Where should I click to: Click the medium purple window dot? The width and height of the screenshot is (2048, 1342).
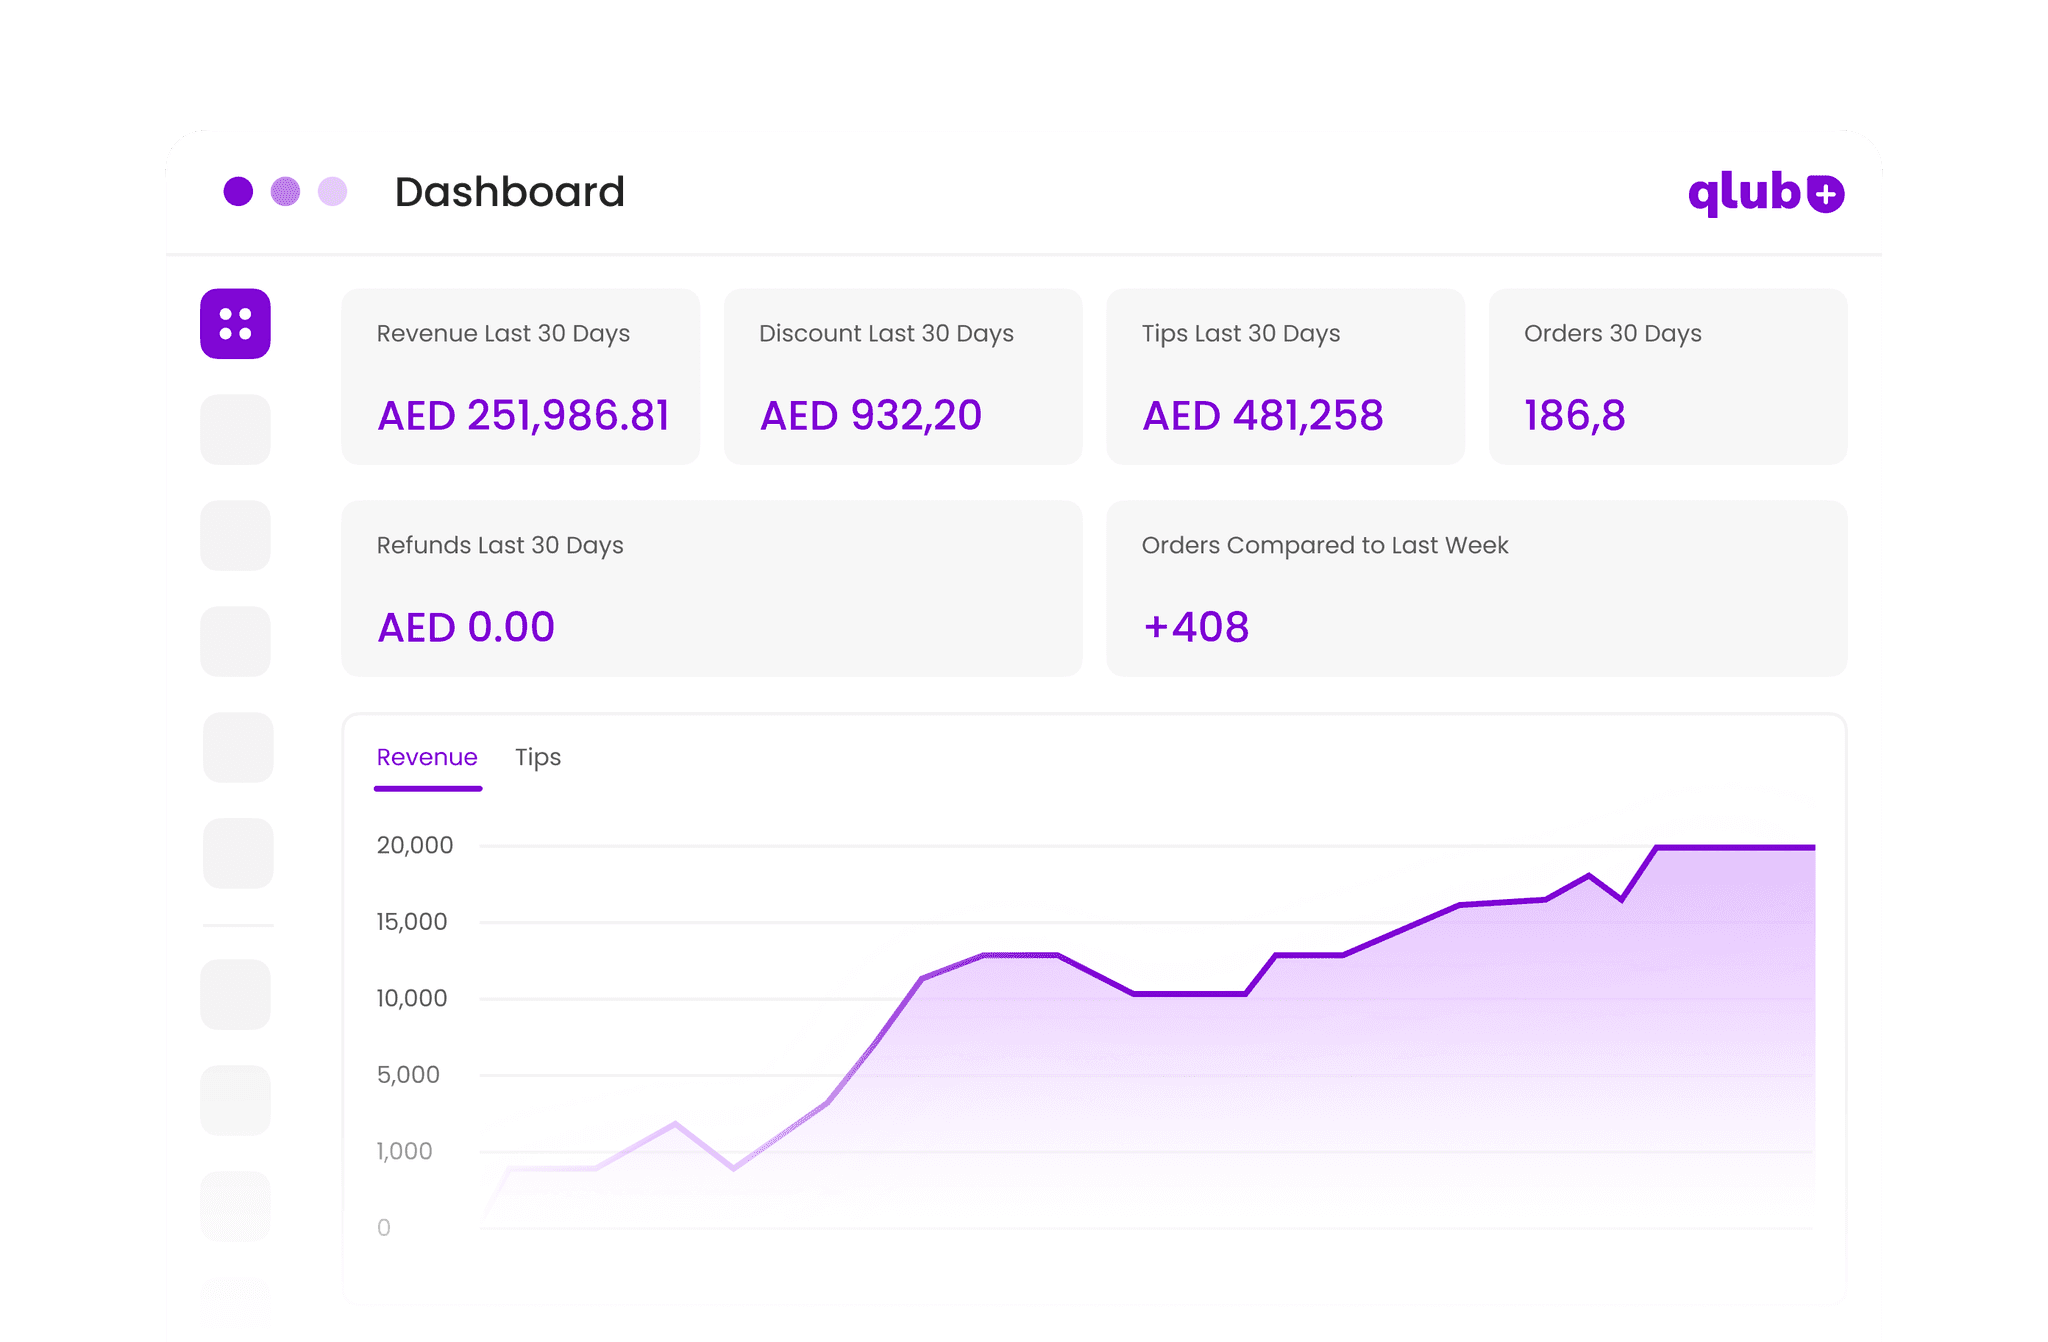click(285, 191)
